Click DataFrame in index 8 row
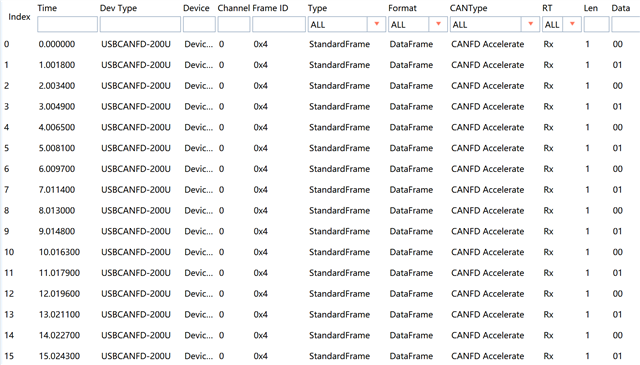Viewport: 640px width, 365px height. tap(411, 211)
